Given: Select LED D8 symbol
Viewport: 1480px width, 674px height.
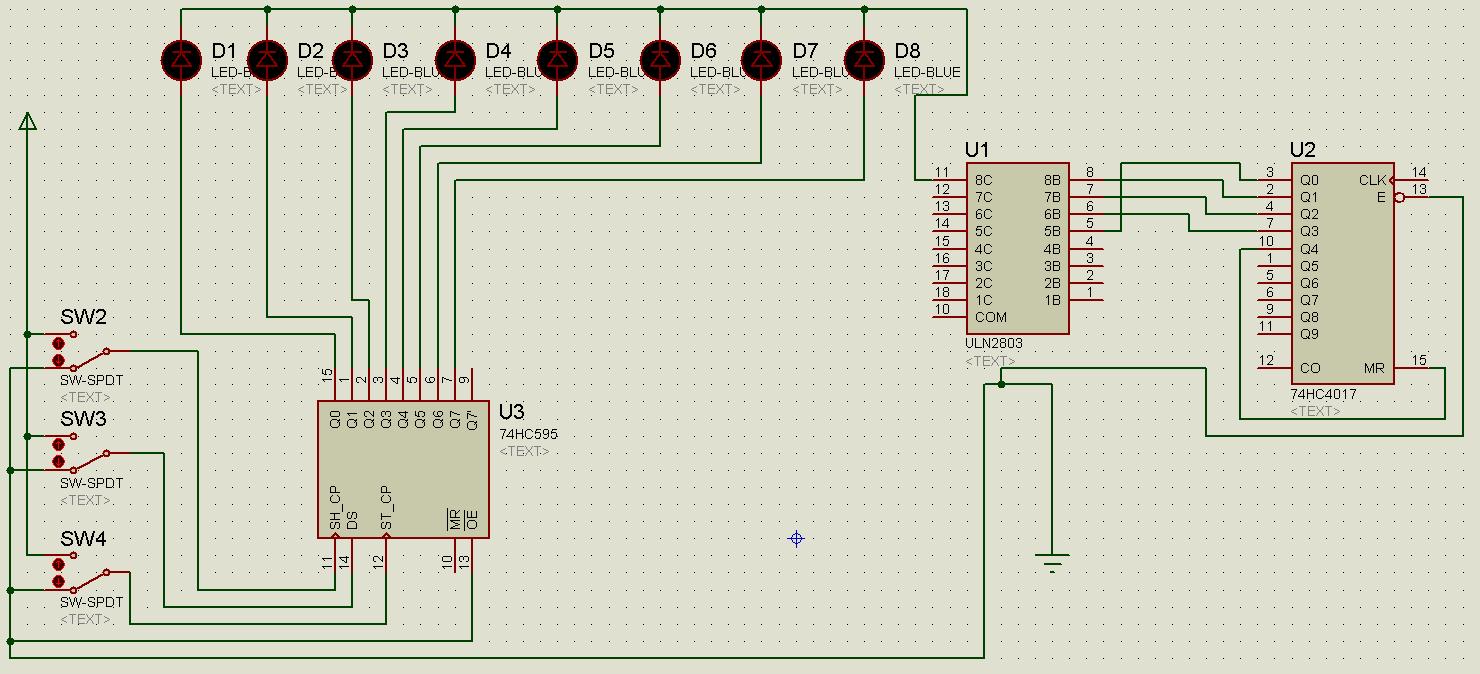Looking at the screenshot, I should 864,60.
